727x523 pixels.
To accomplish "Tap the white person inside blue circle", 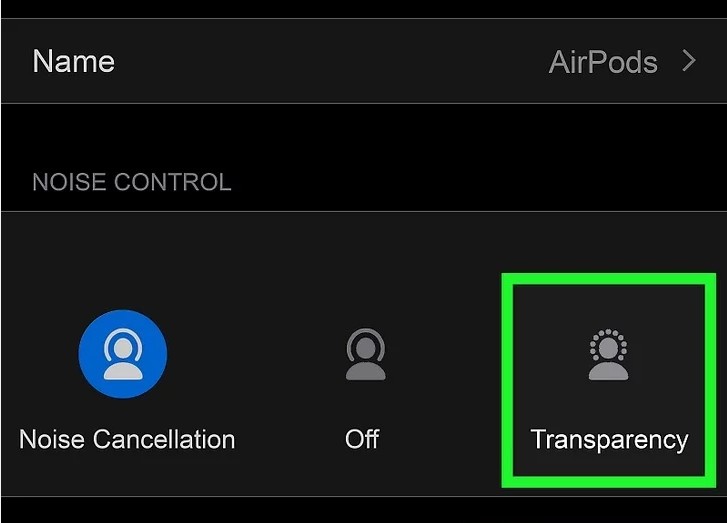I will point(123,354).
